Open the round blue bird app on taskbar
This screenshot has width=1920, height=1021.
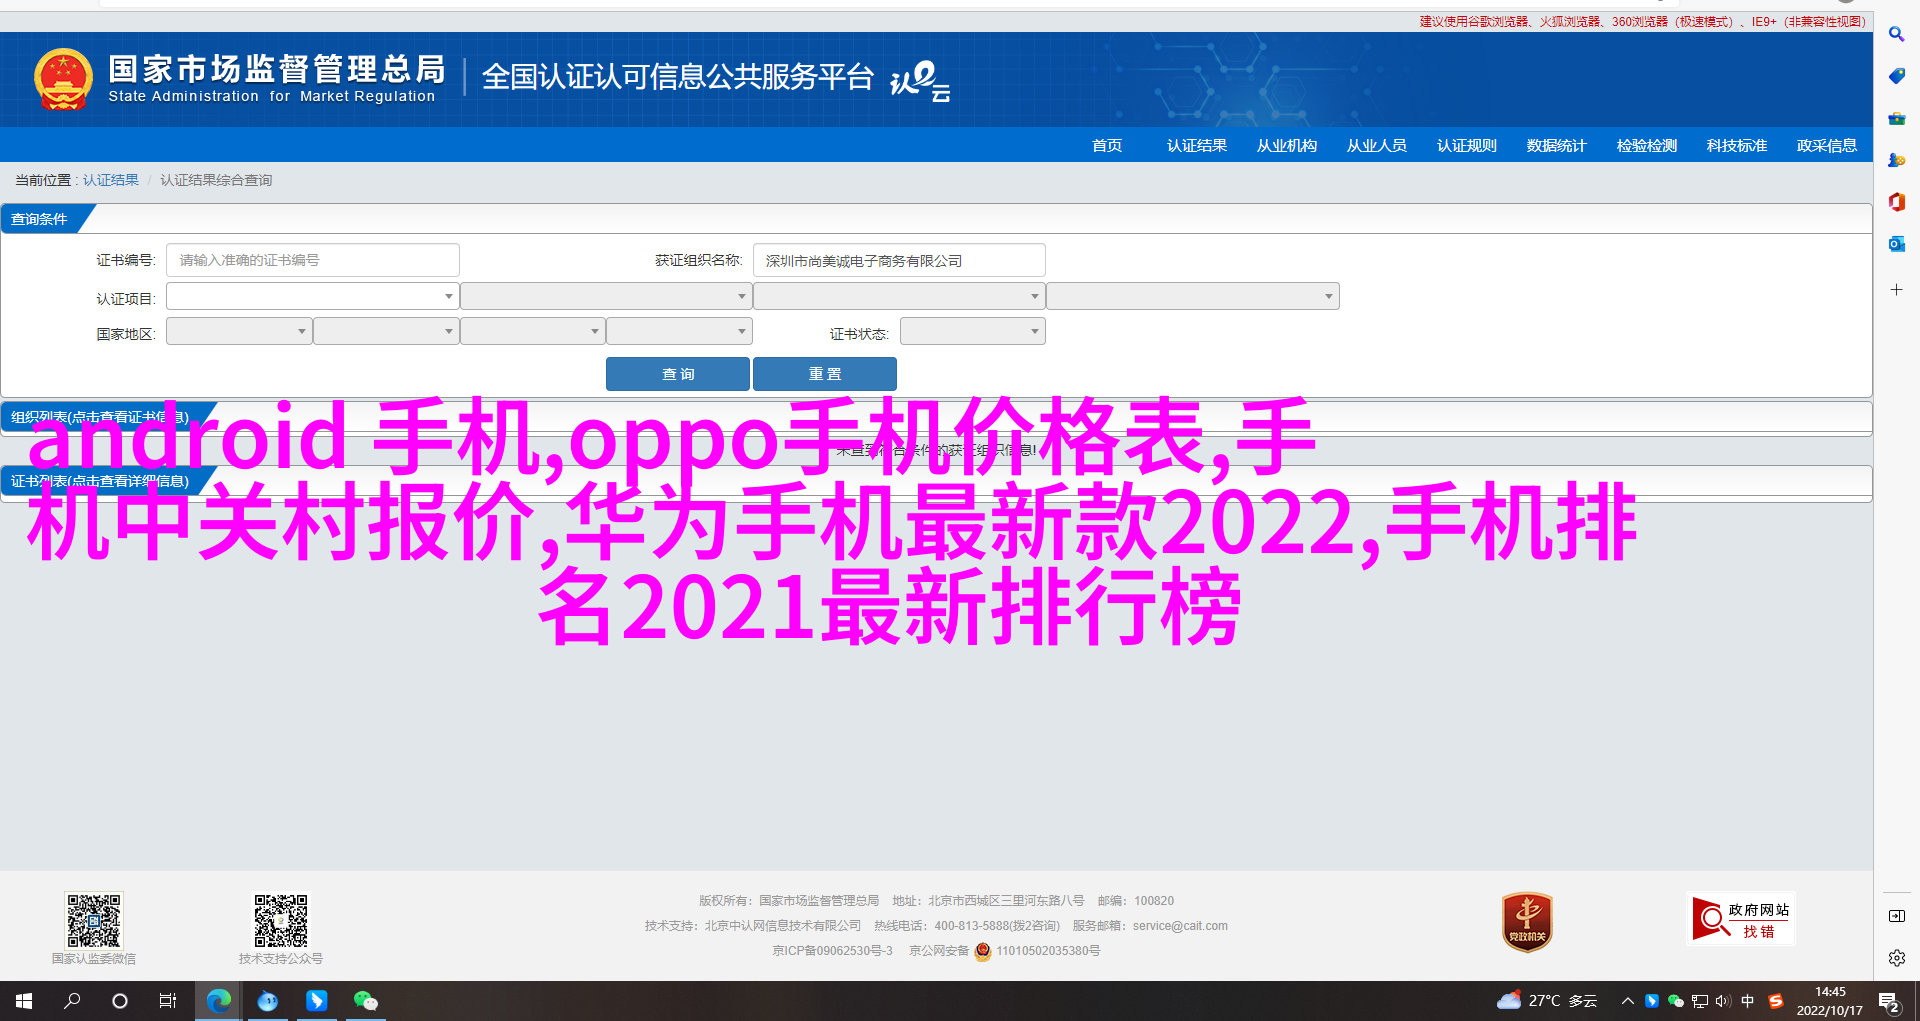(x=267, y=1000)
